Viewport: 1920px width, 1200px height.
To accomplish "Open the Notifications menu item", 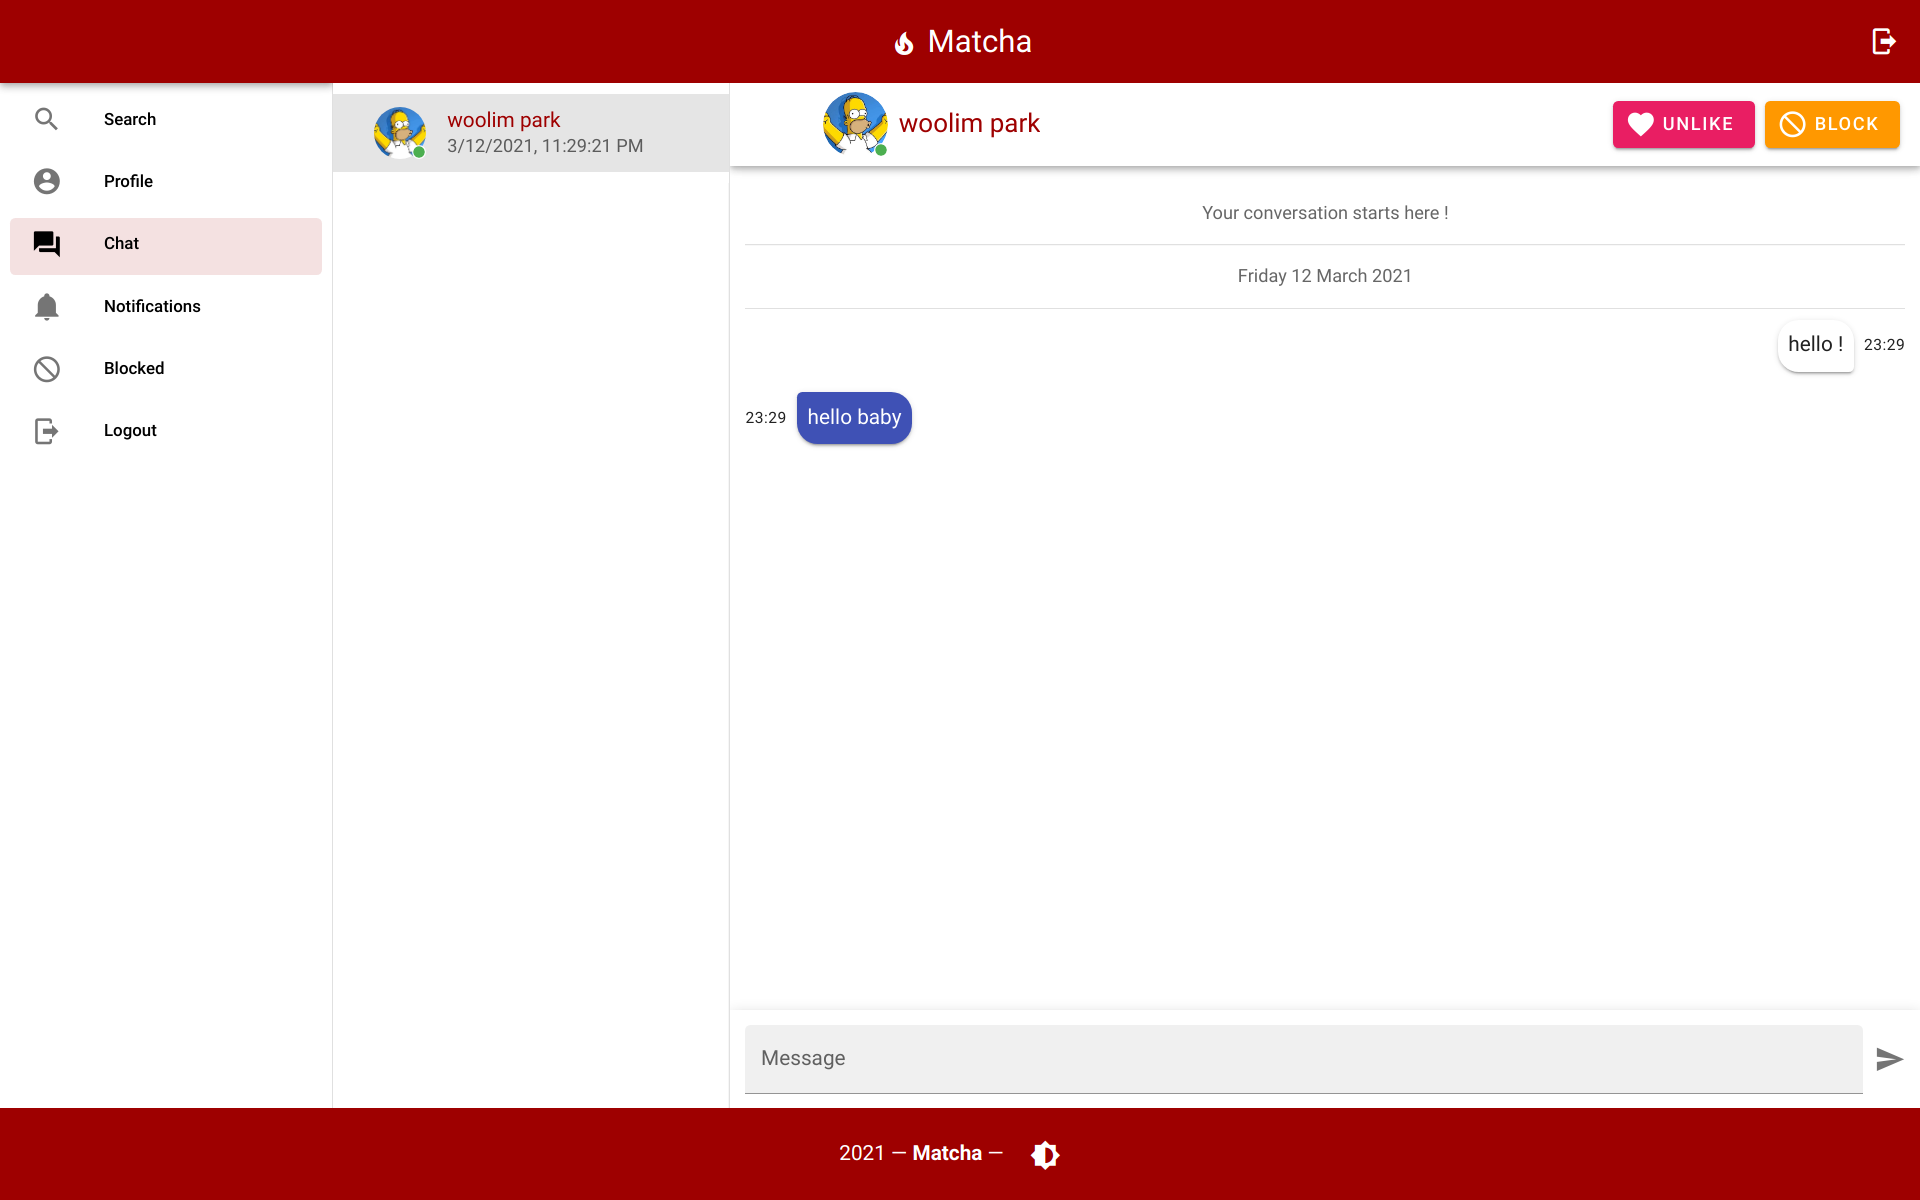I will [152, 306].
